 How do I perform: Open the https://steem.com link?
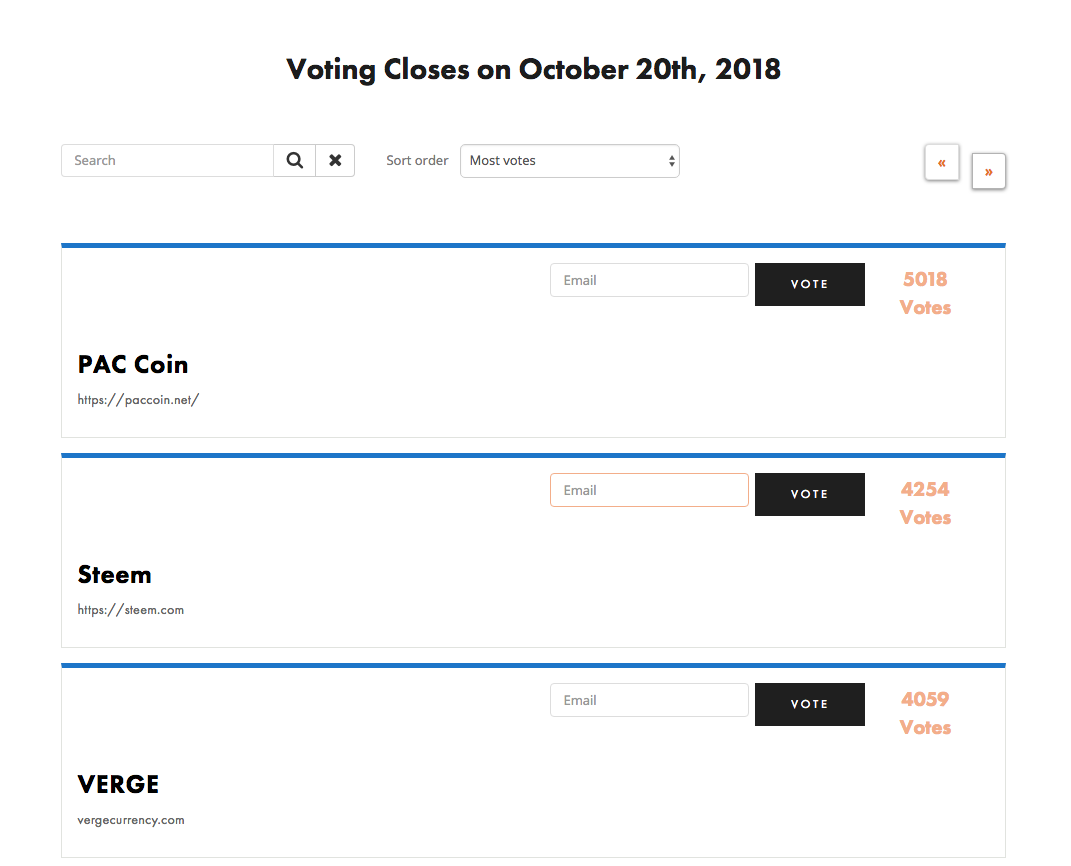pos(131,610)
